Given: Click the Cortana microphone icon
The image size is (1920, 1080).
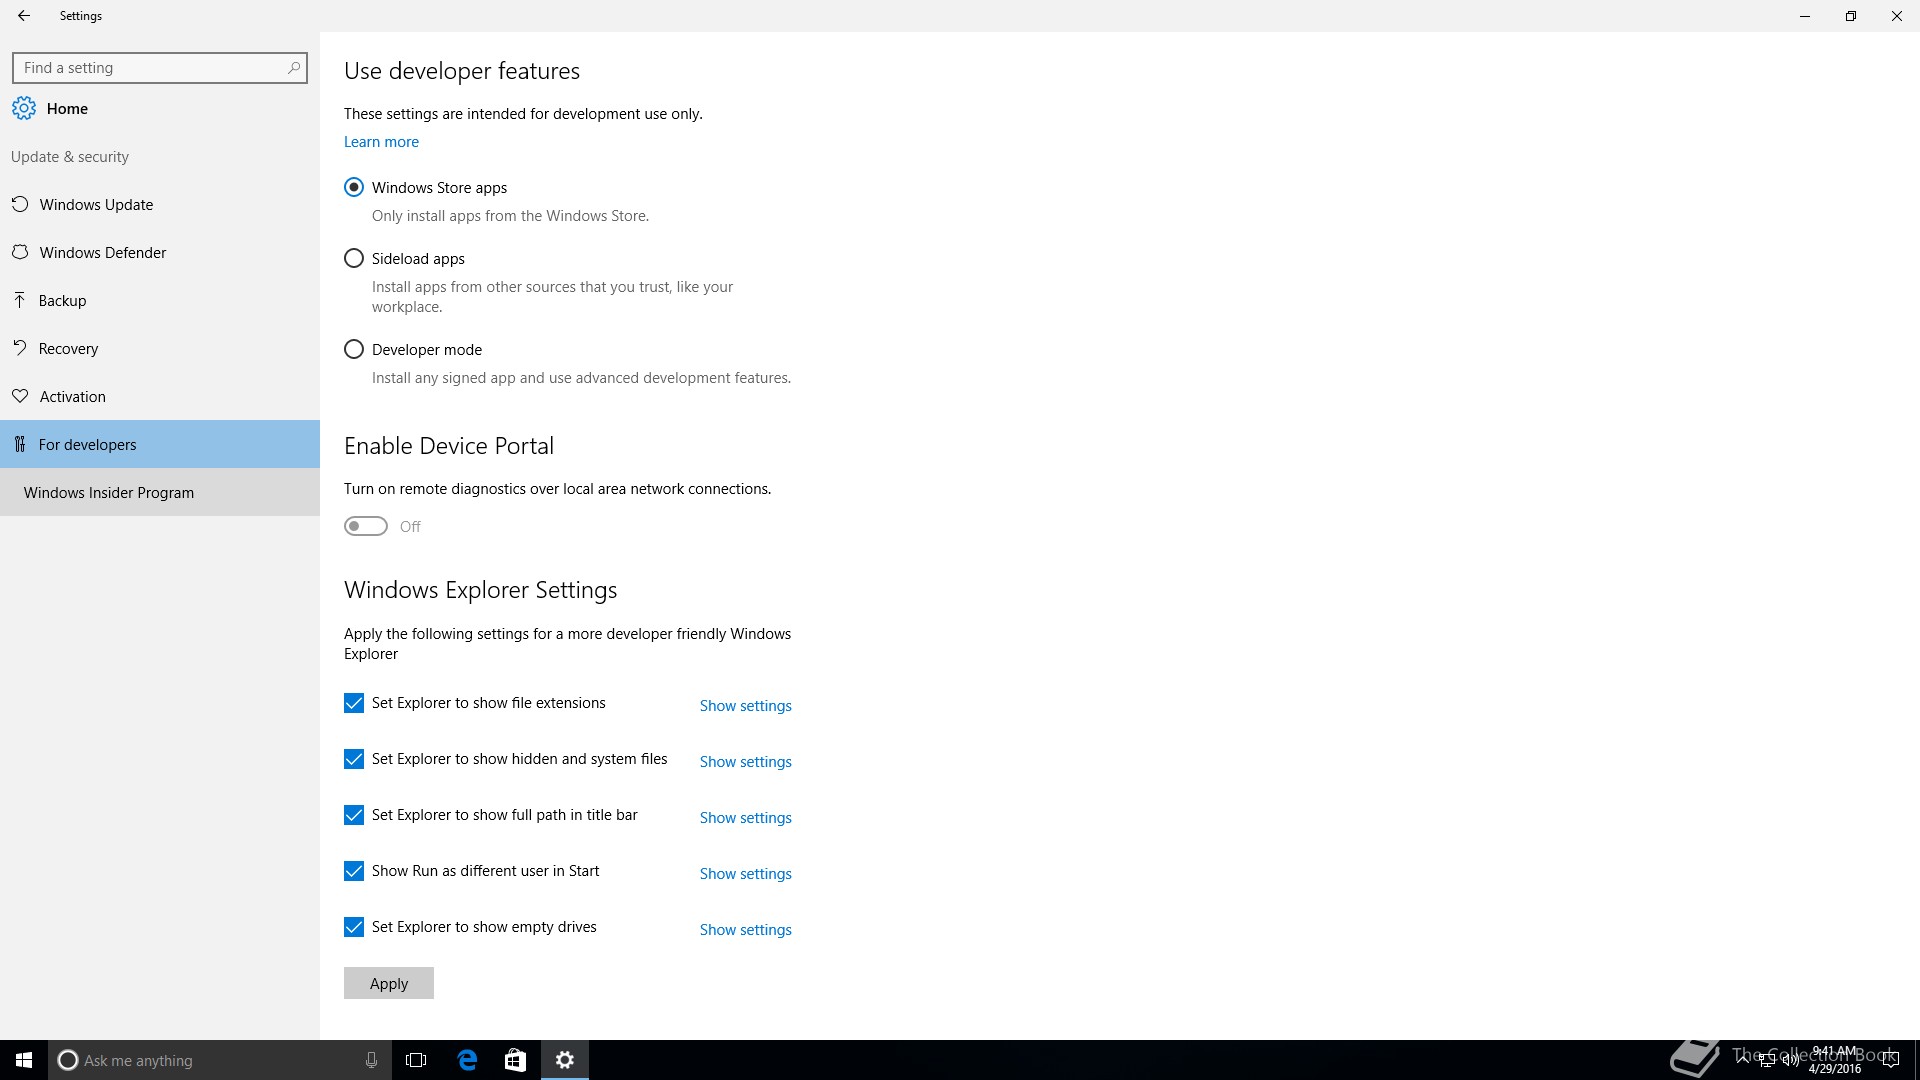Looking at the screenshot, I should coord(371,1060).
